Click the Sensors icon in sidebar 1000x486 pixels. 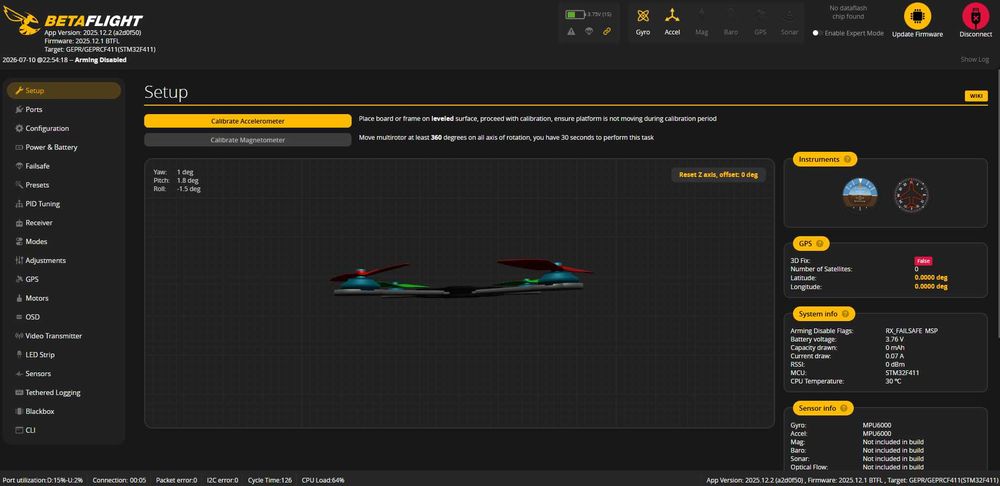pos(19,374)
